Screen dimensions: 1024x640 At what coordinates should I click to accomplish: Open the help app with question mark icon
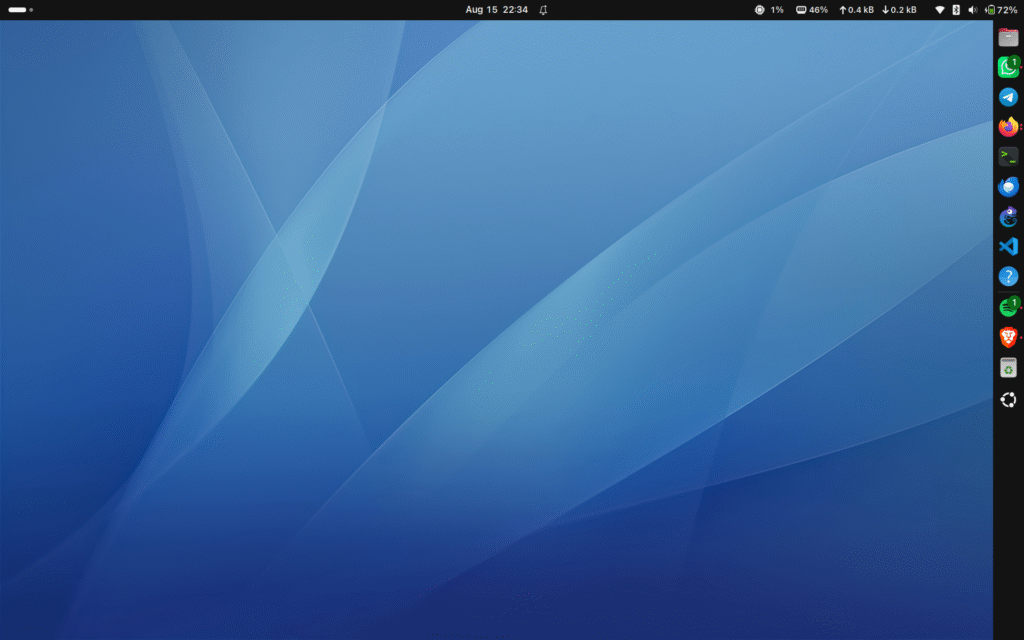1008,276
